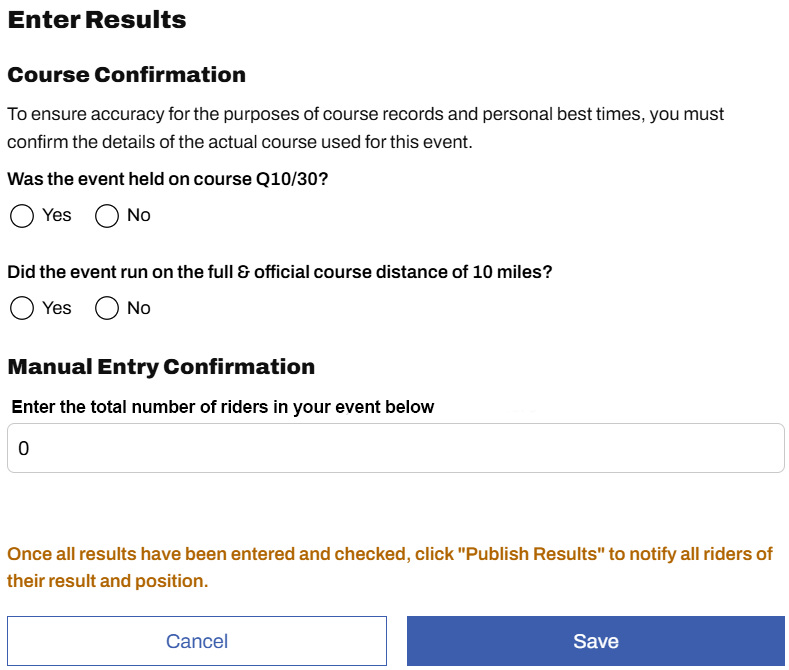Click the 0 value in the riders field
This screenshot has height=670, width=789.
point(24,449)
